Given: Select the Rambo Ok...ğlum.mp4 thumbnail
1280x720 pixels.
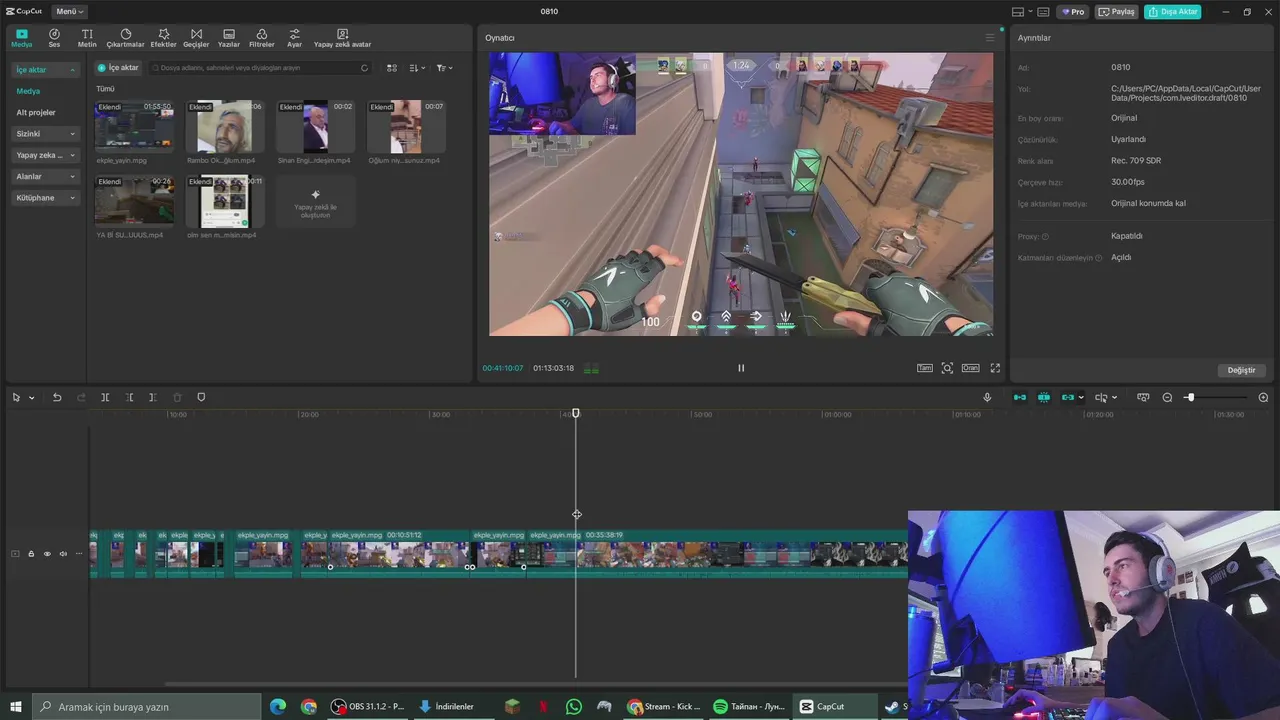Looking at the screenshot, I should pos(224,126).
